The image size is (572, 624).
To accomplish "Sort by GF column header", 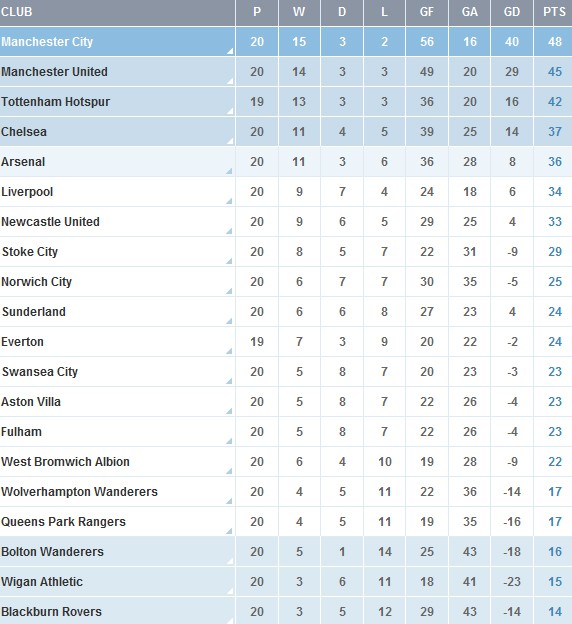I will click(x=426, y=12).
